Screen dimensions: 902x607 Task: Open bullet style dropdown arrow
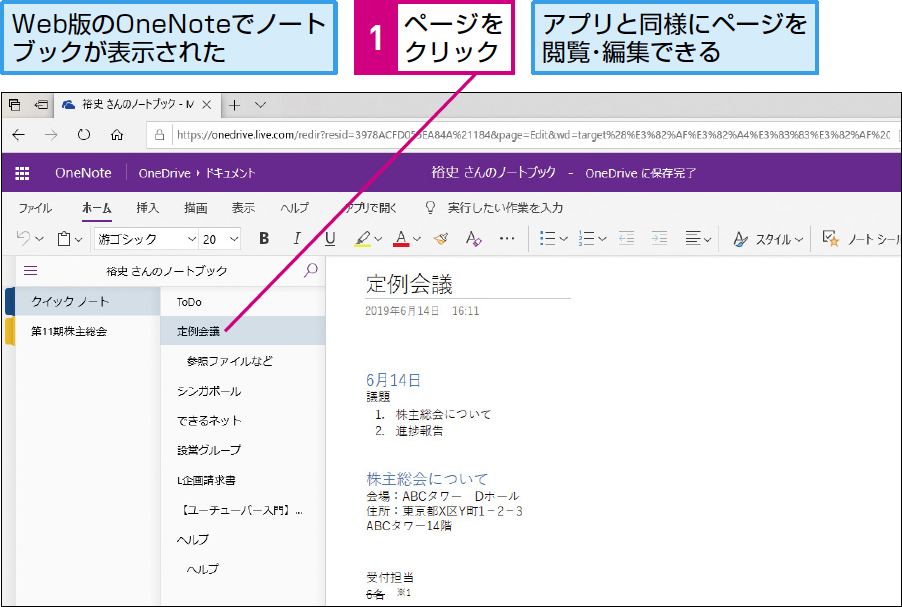pyautogui.click(x=563, y=239)
